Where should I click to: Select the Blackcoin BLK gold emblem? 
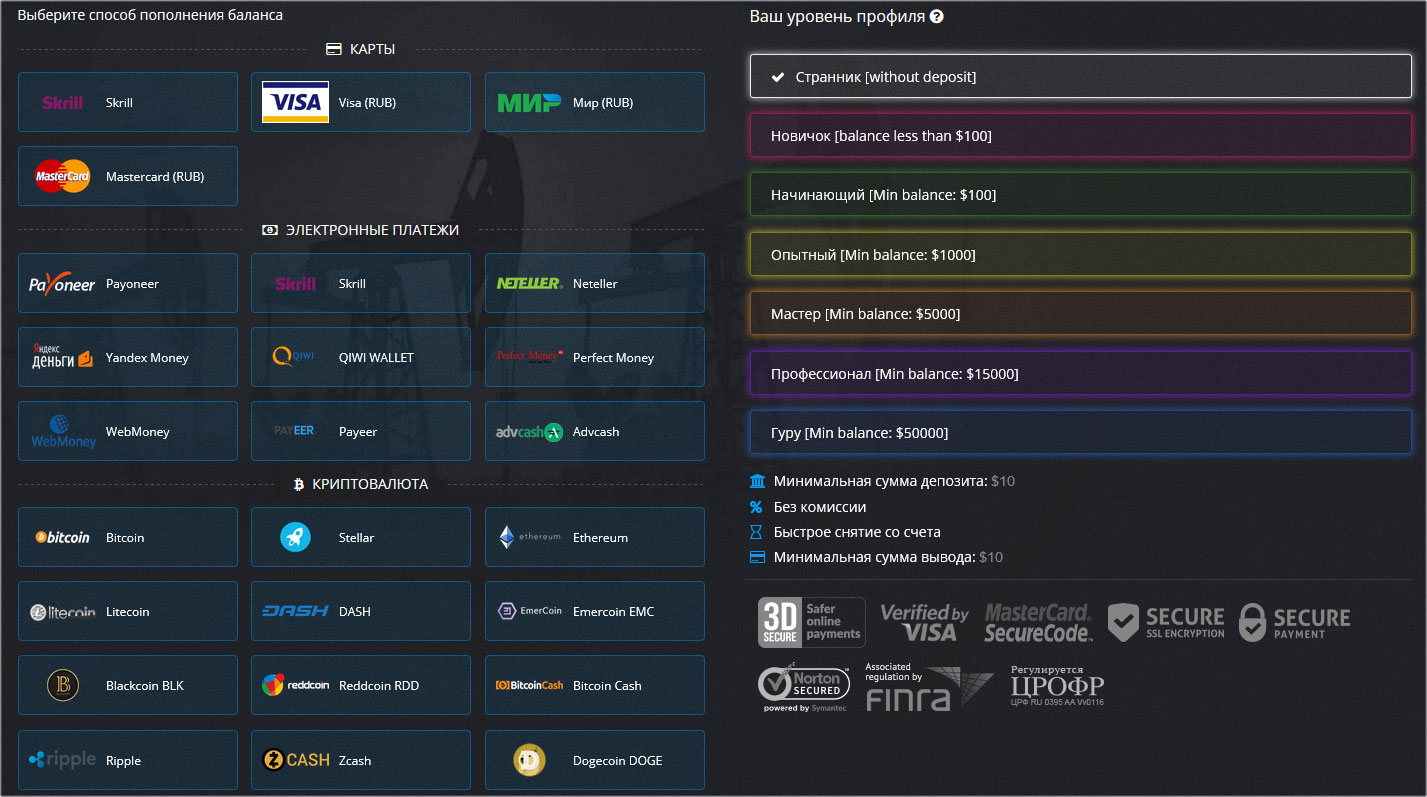pyautogui.click(x=62, y=685)
